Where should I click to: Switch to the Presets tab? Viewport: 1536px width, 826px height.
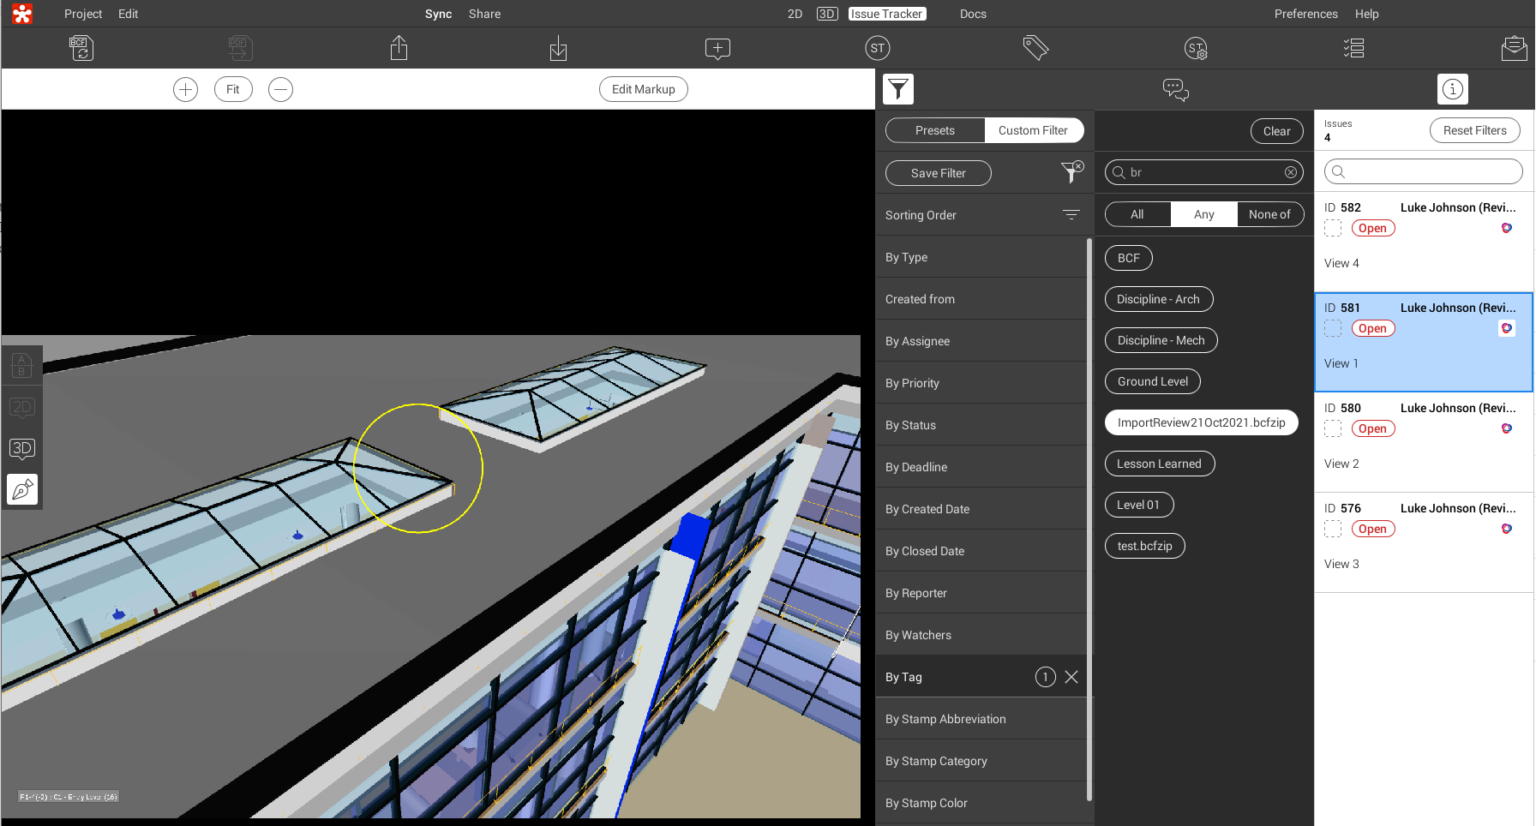[934, 130]
